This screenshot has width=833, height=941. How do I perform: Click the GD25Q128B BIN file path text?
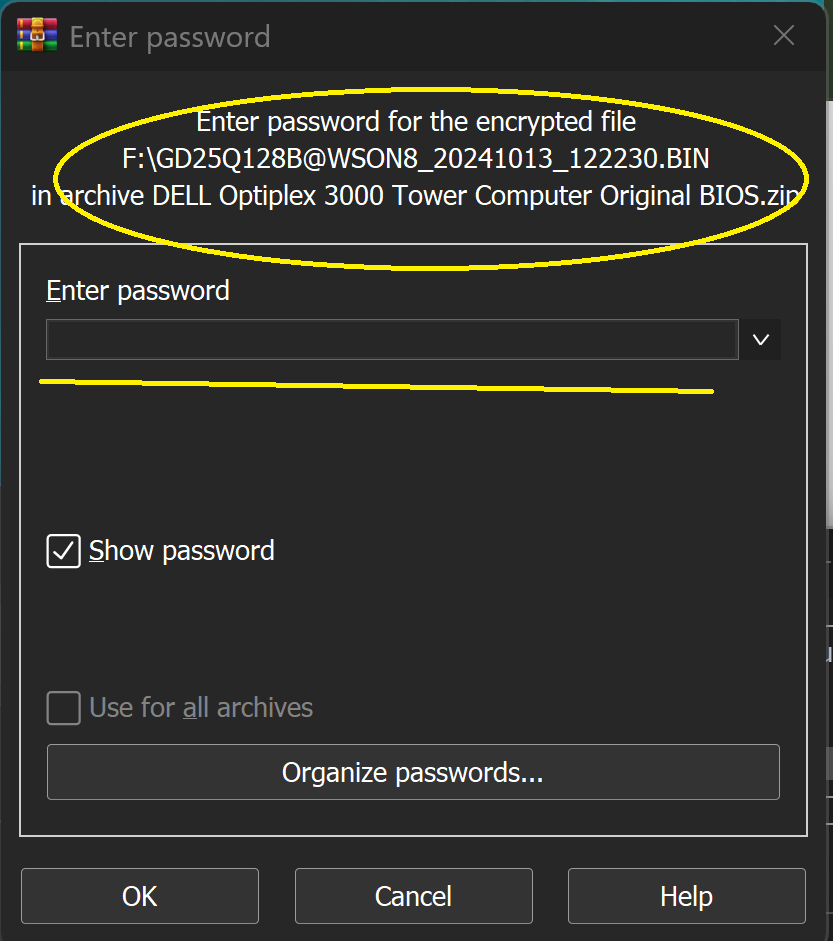(x=416, y=159)
